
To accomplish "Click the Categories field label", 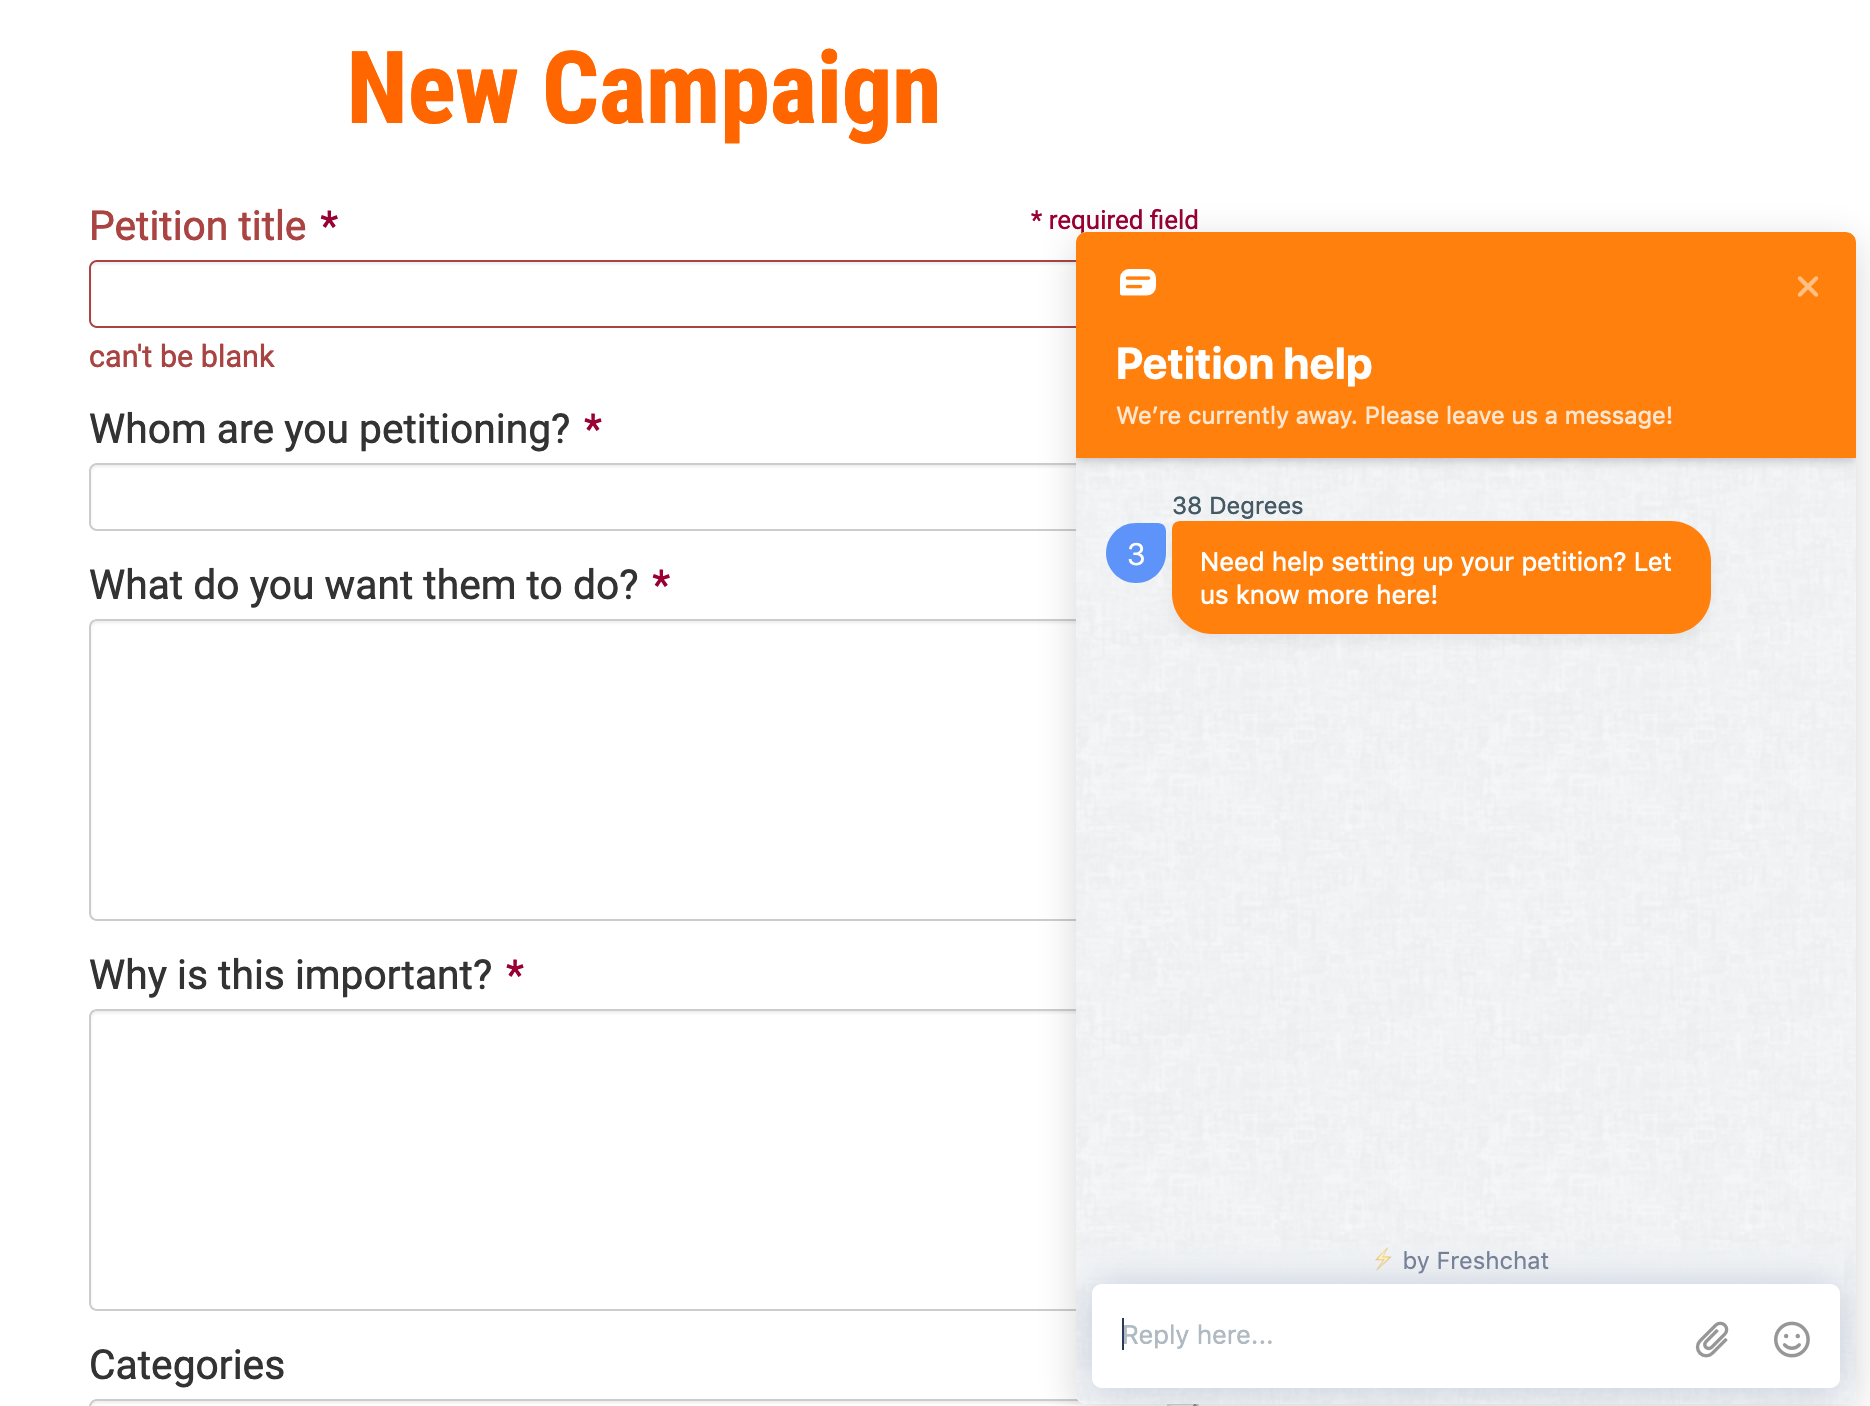I will point(187,1365).
